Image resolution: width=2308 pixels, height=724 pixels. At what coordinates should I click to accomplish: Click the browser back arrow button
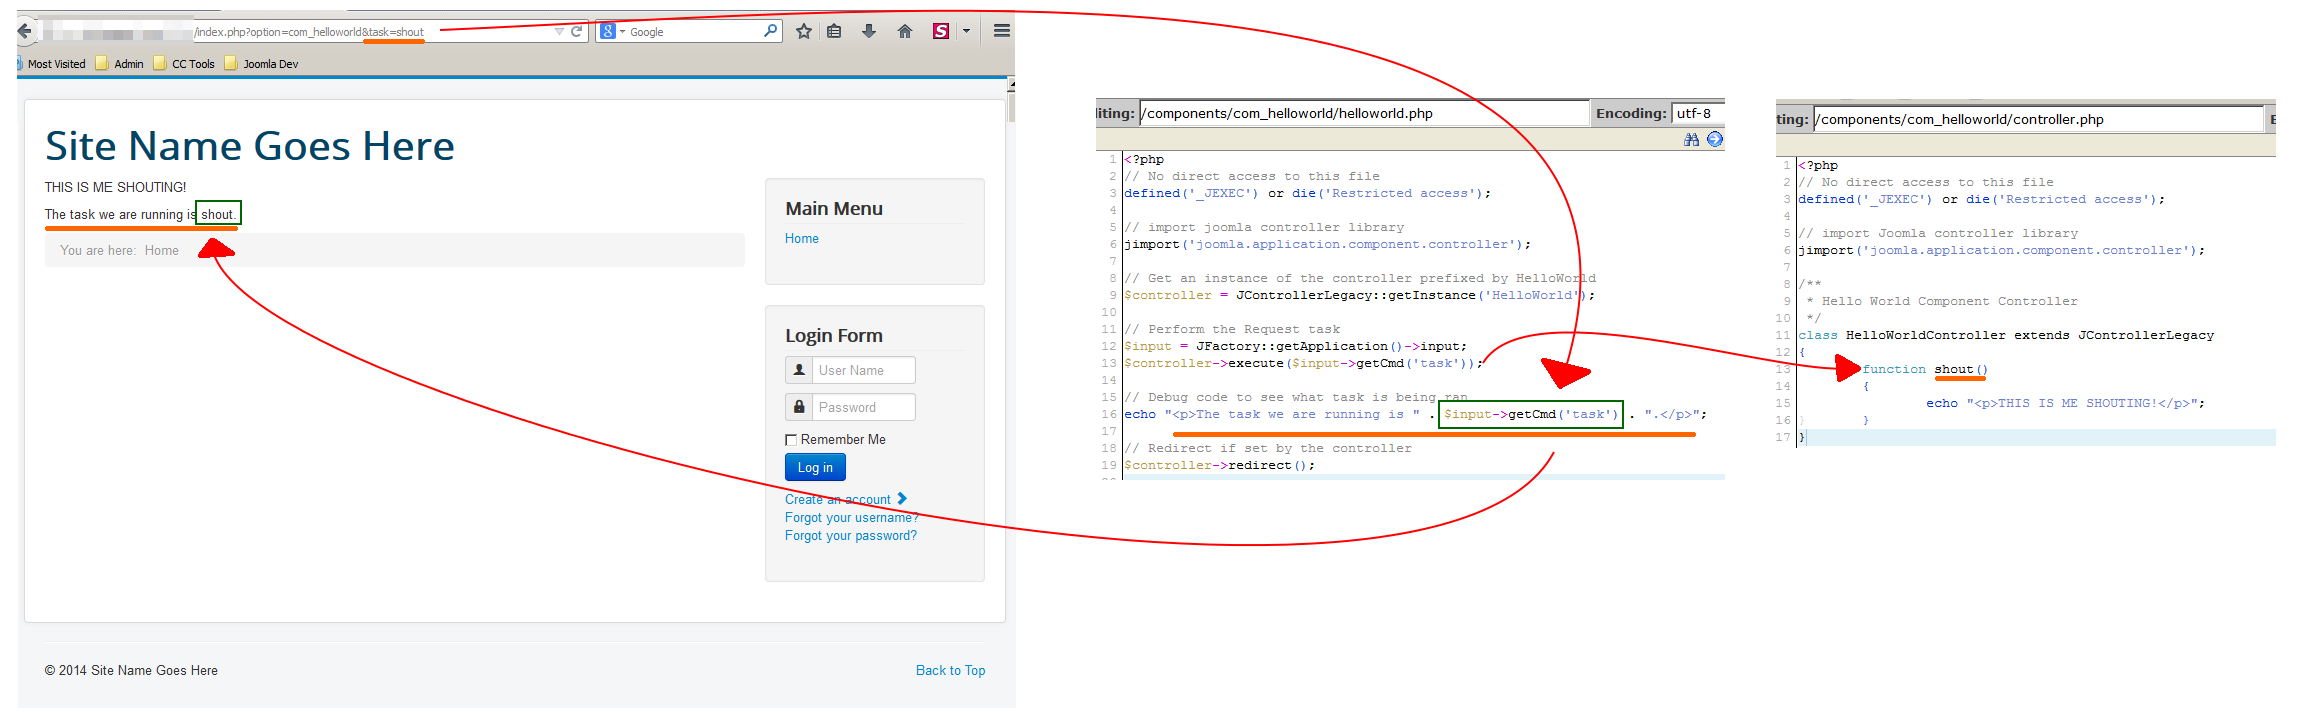point(25,31)
